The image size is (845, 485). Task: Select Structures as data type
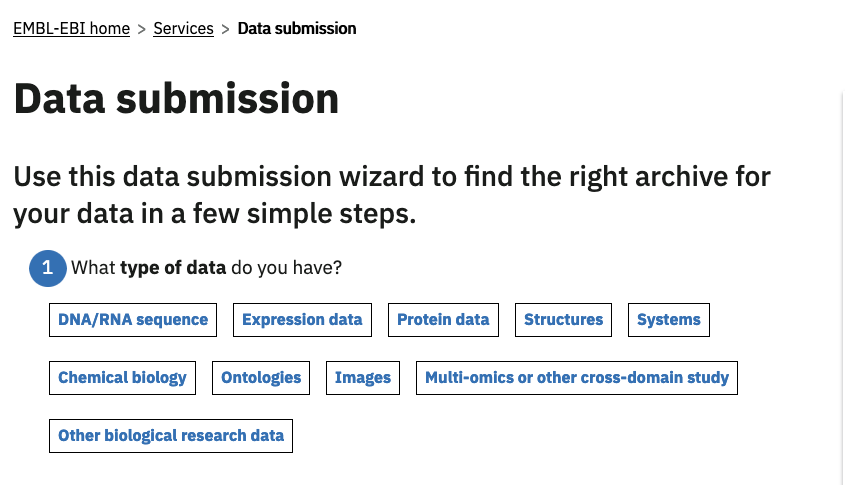(x=563, y=320)
